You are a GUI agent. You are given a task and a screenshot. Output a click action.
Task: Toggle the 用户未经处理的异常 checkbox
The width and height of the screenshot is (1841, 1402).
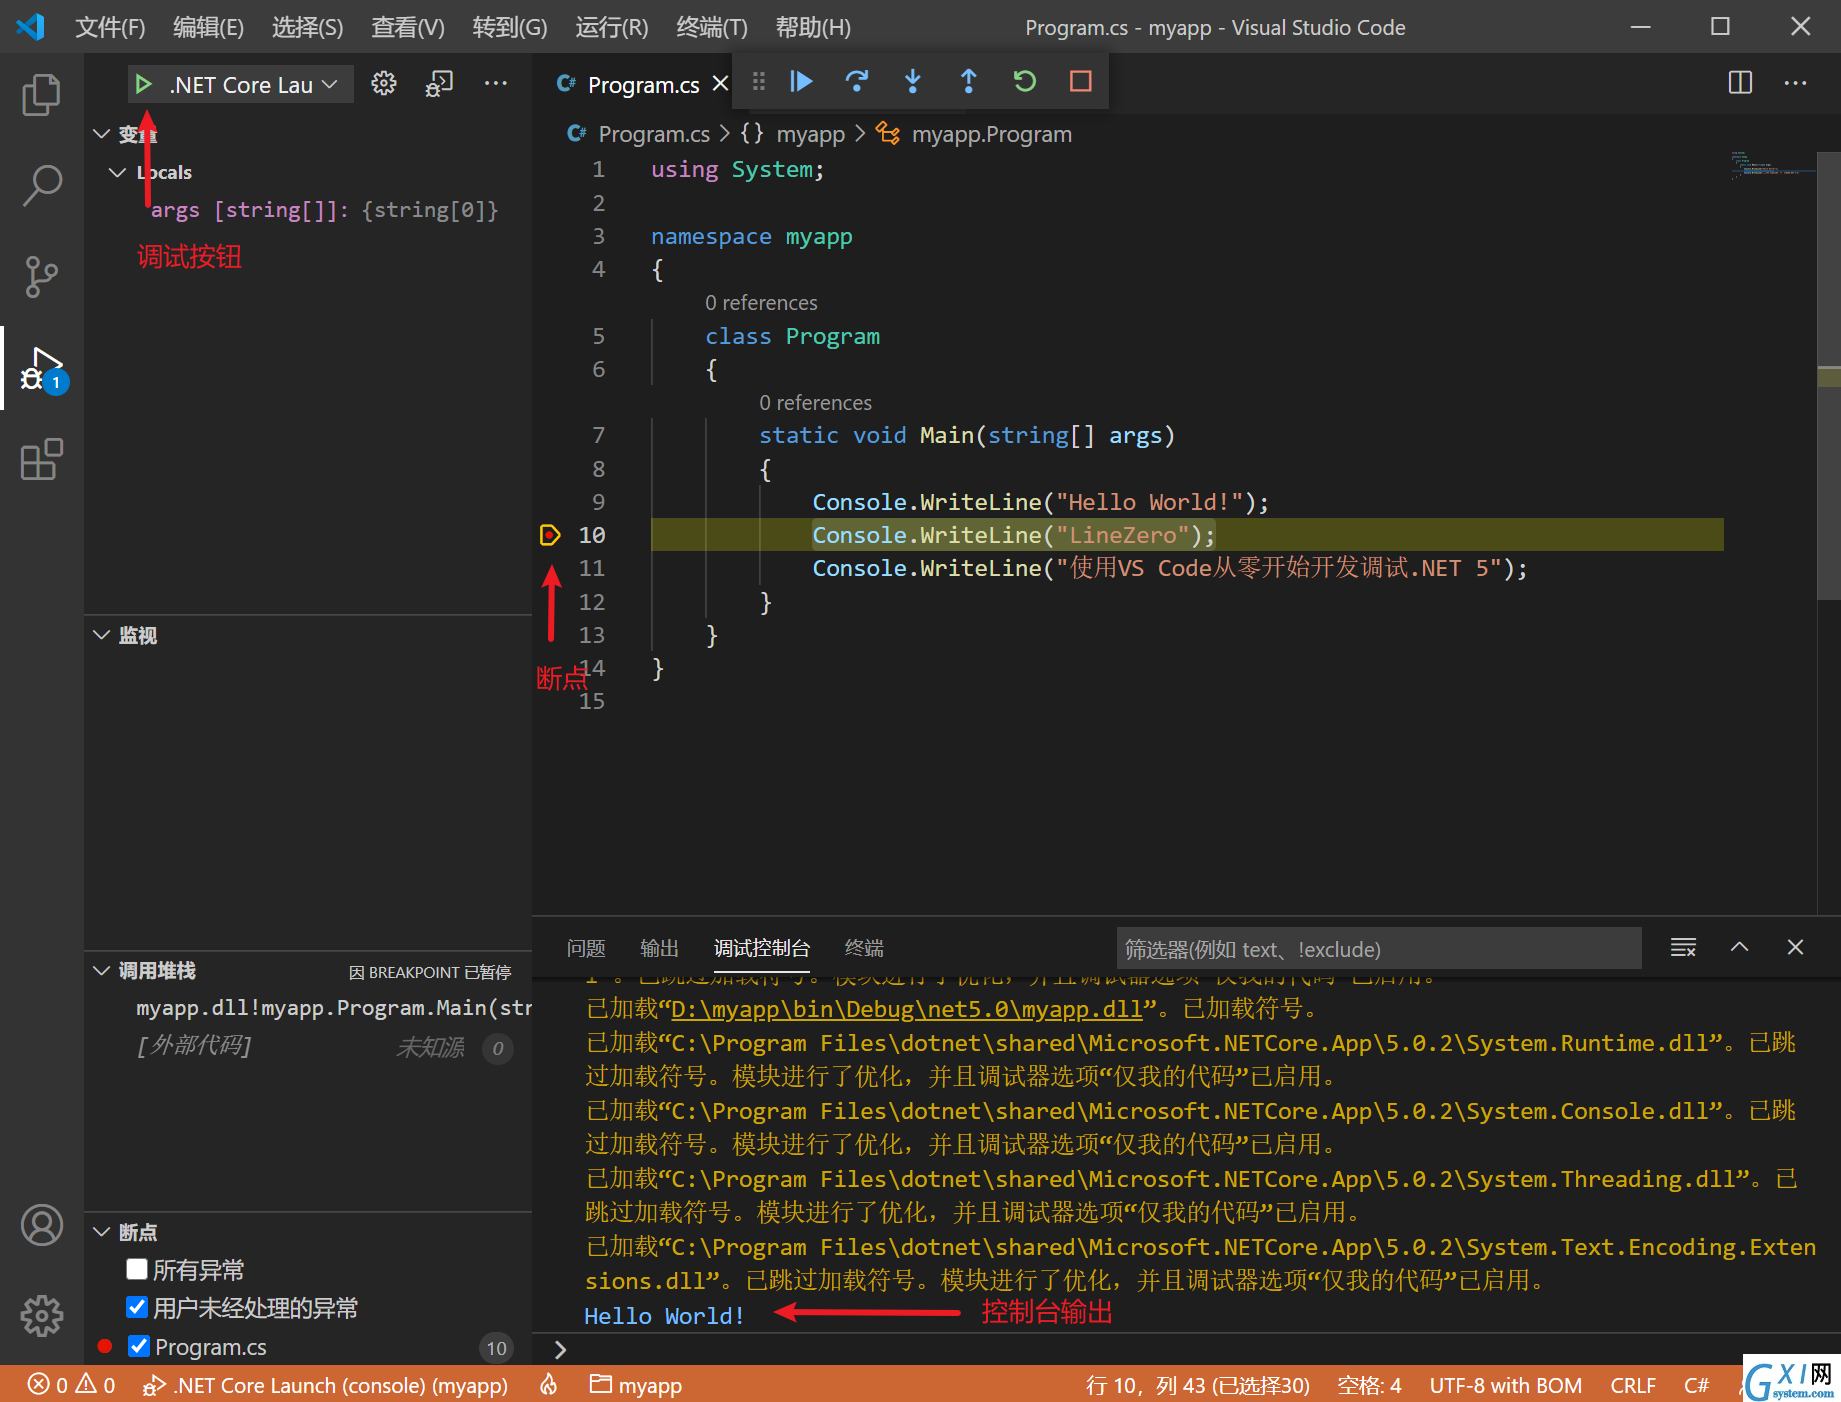point(137,1307)
